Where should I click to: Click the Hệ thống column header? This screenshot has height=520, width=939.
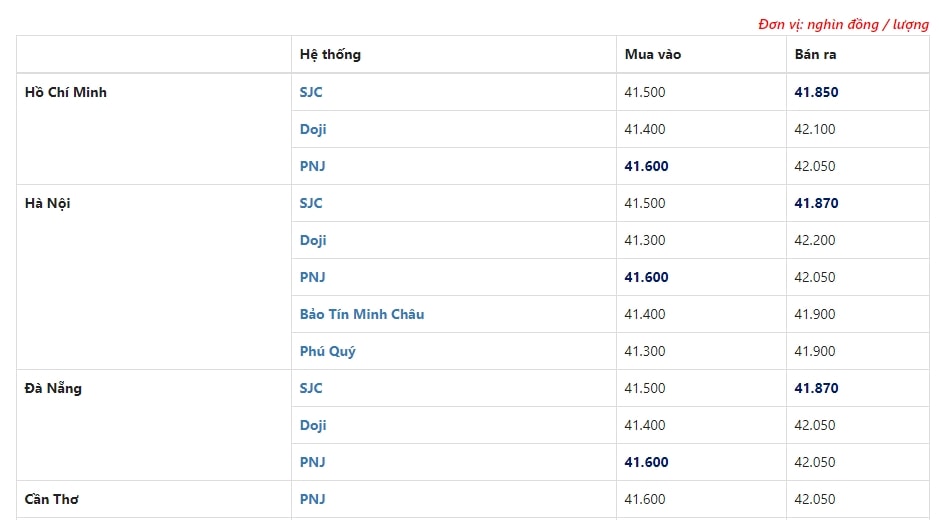click(330, 55)
